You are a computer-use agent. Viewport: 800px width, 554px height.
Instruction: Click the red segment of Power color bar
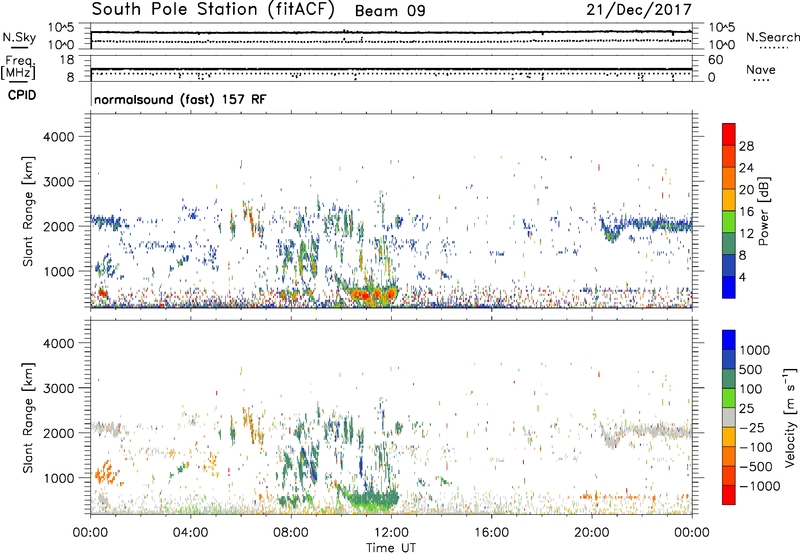pyautogui.click(x=729, y=135)
